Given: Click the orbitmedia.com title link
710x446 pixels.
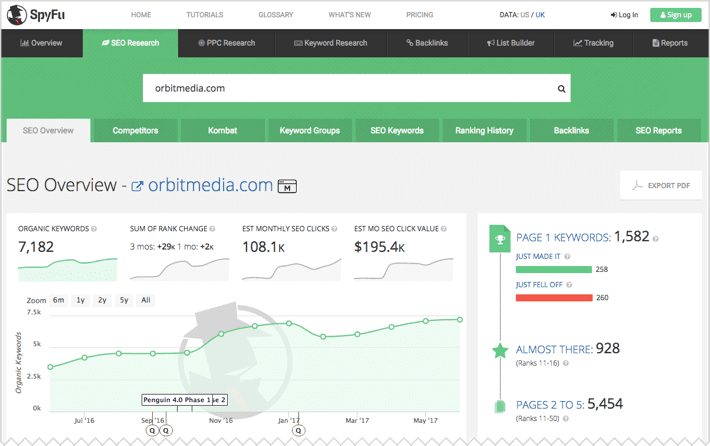Looking at the screenshot, I should point(211,185).
